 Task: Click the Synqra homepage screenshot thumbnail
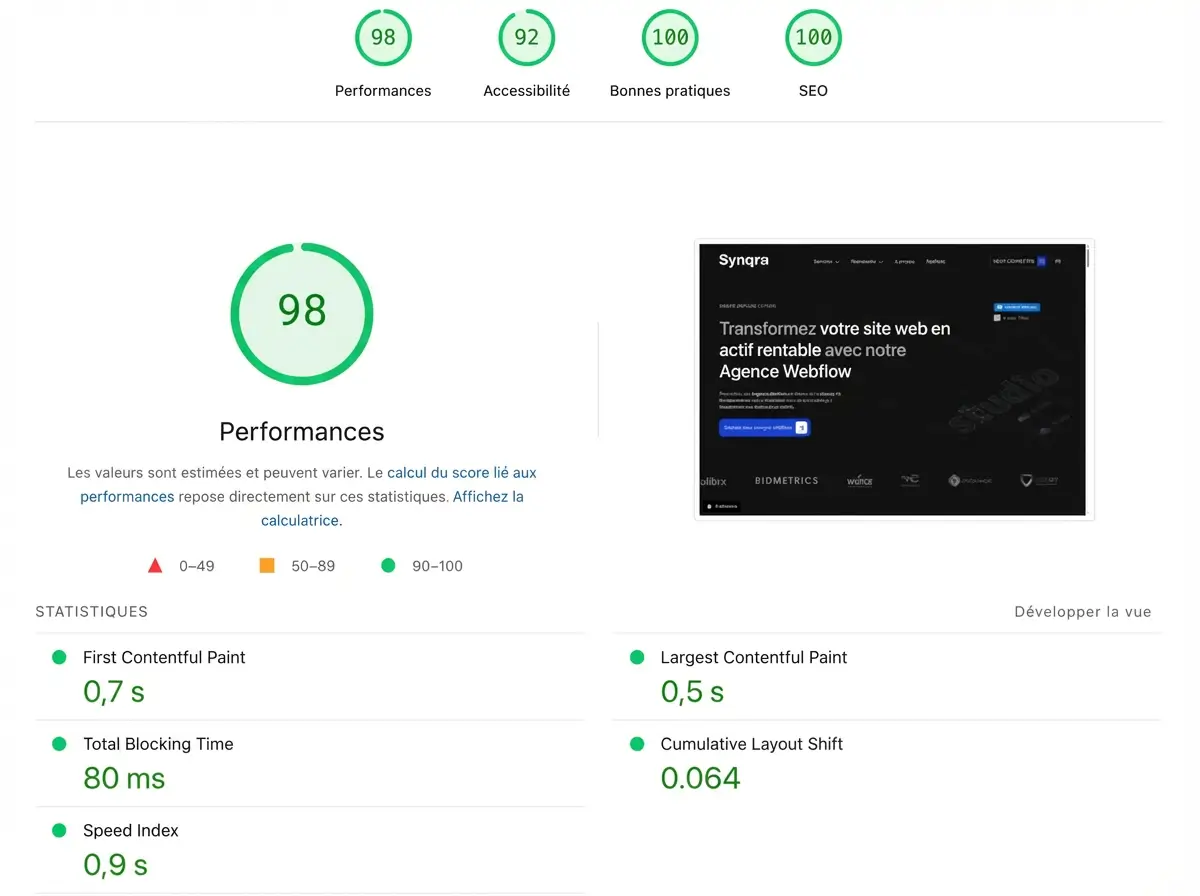pos(893,380)
